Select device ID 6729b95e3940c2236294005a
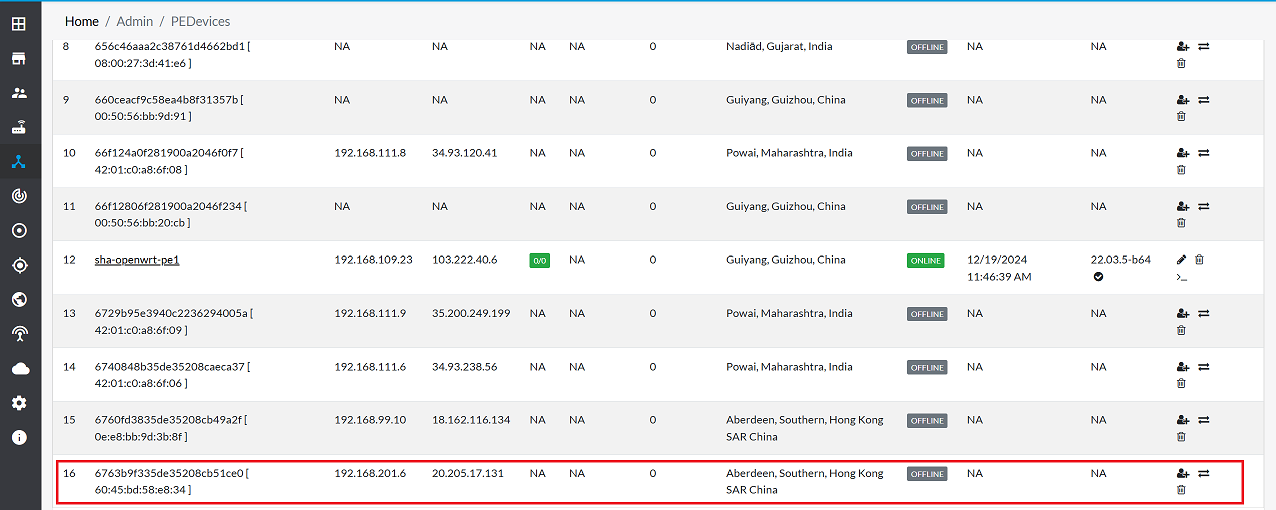The height and width of the screenshot is (510, 1276). coord(172,313)
